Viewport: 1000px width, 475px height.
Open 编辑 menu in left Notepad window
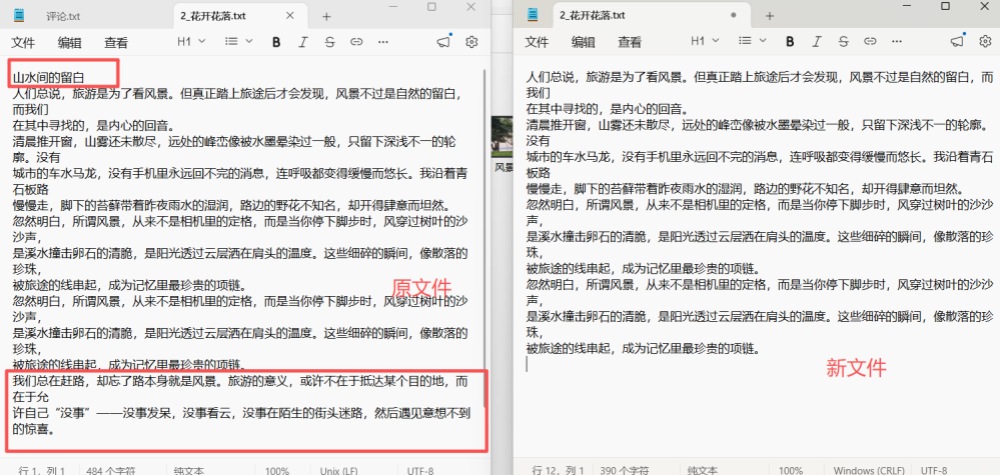(70, 43)
